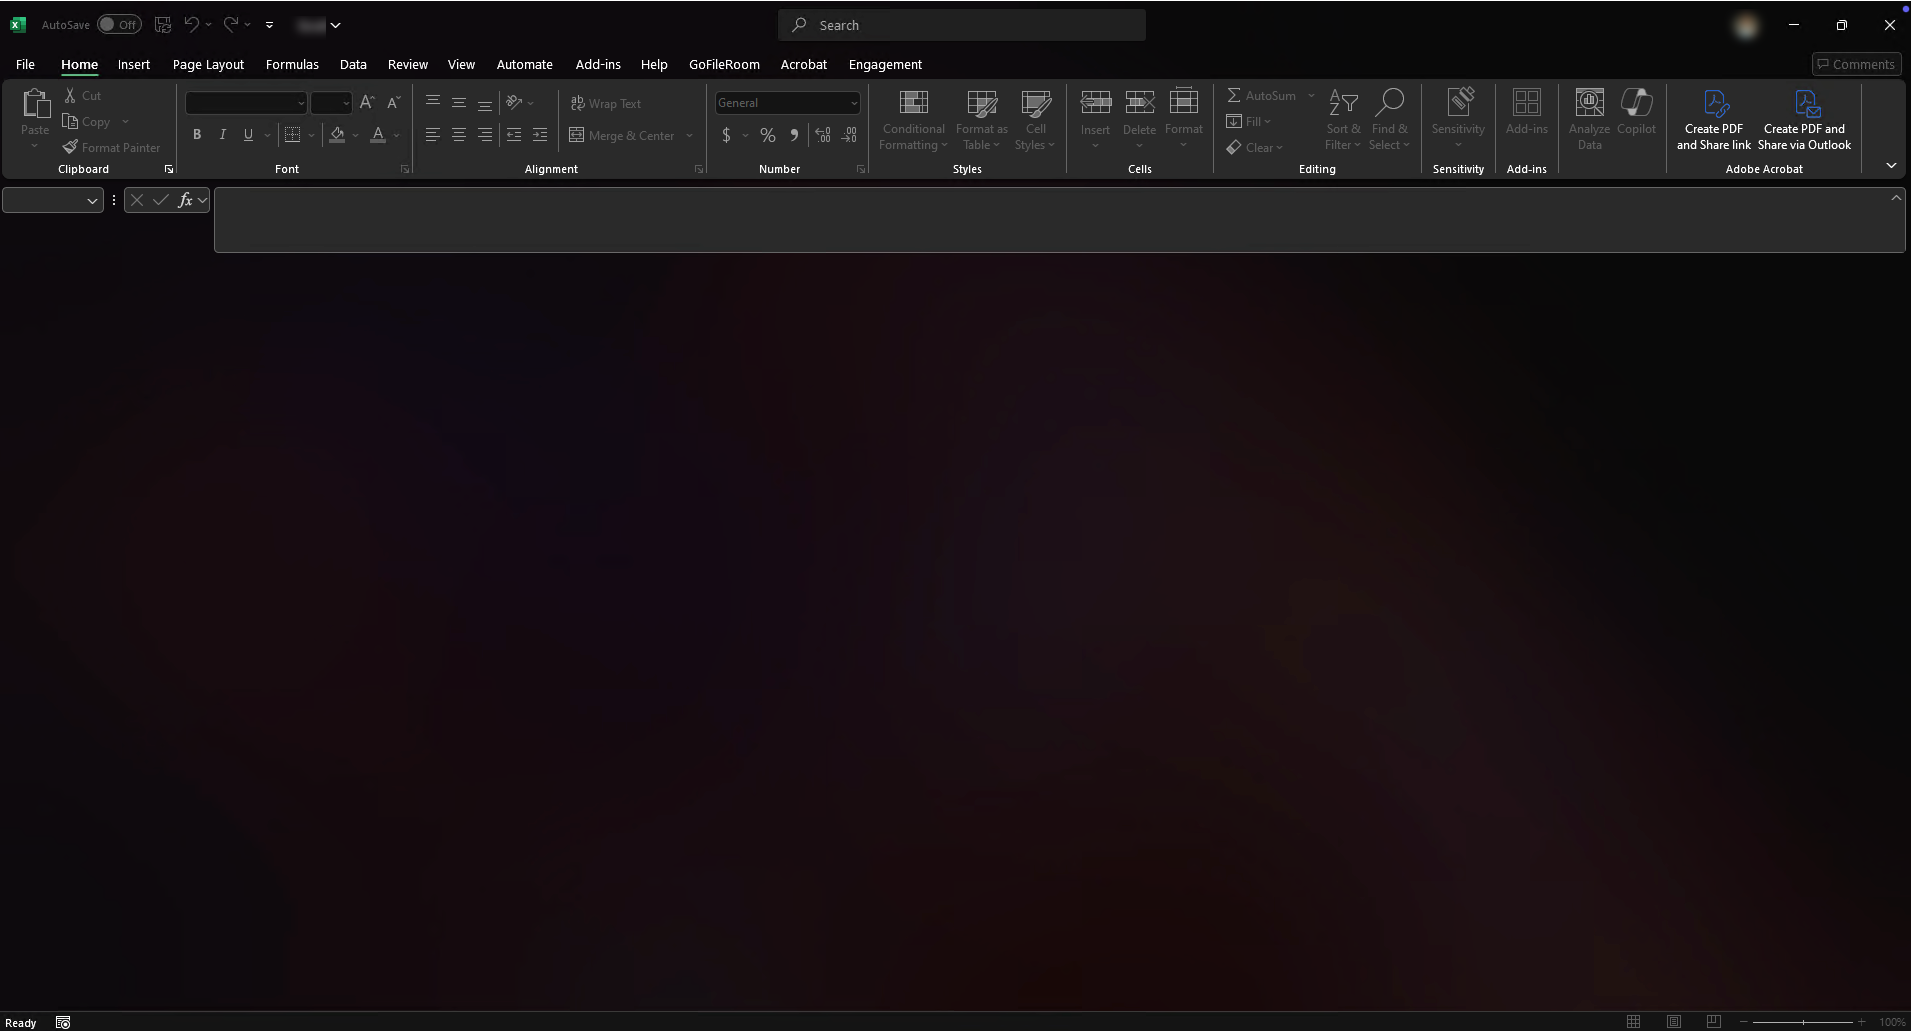
Task: Click the zoom slider in status bar
Action: [x=1802, y=1022]
